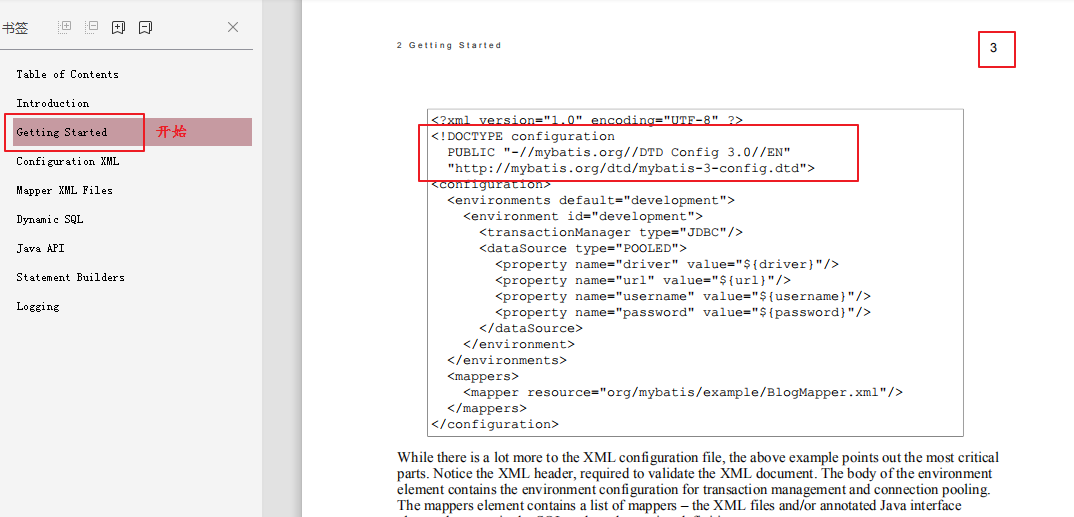
Task: Click the '<!DOCTYPE configuration' line
Action: (523, 136)
